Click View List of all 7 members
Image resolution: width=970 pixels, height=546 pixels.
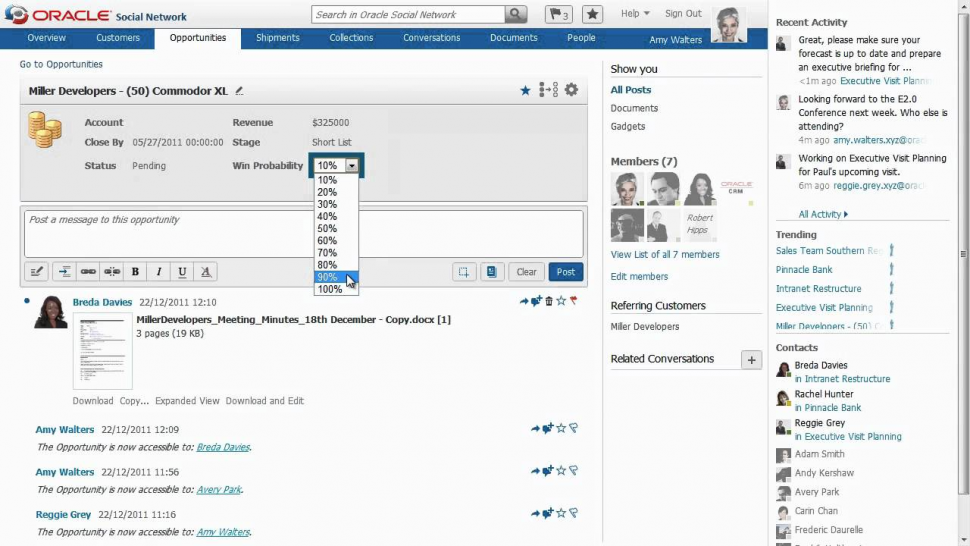(x=665, y=254)
